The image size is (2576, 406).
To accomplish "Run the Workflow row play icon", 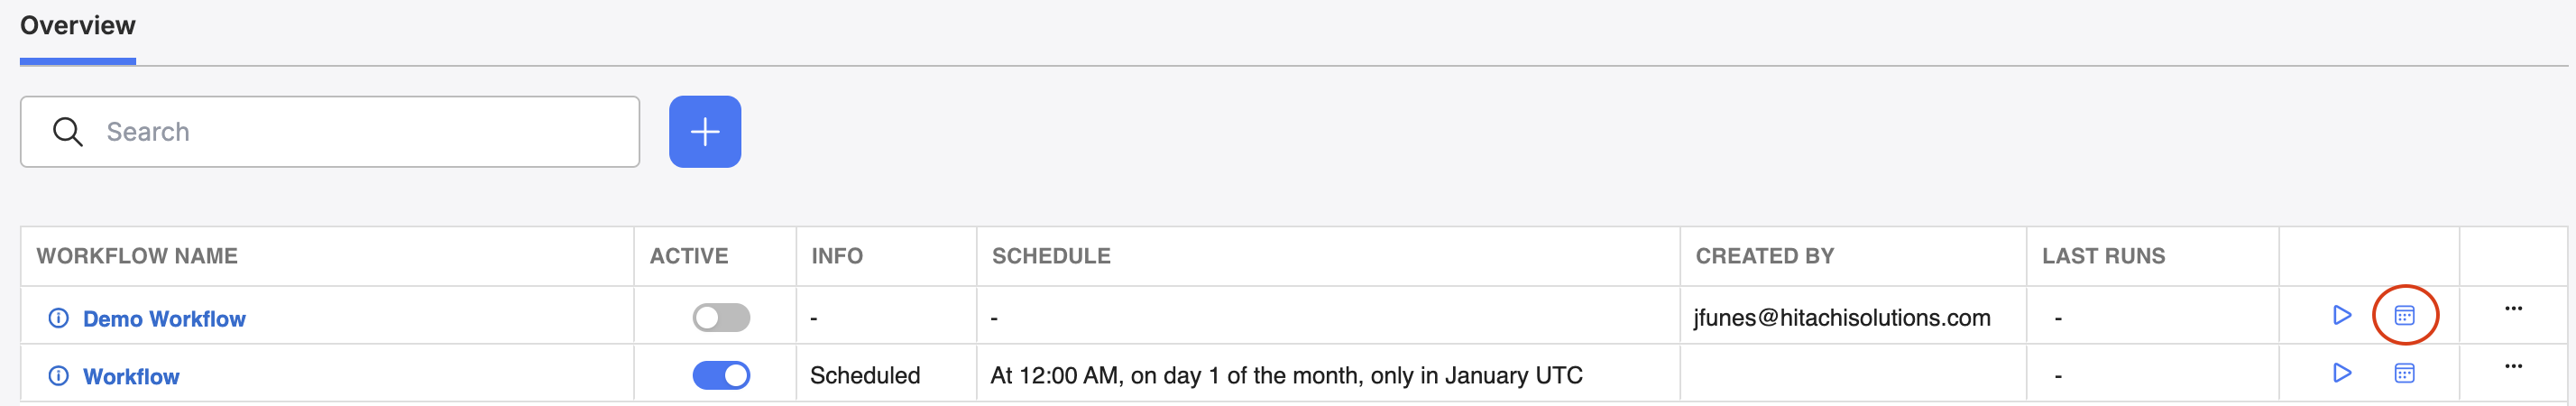I will (2341, 373).
